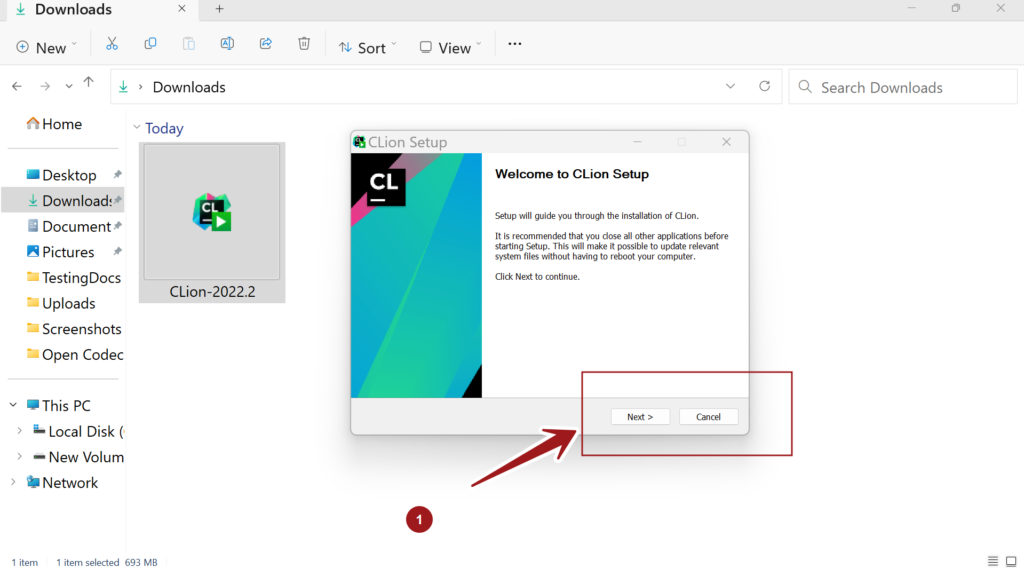Open the See more ellipsis menu
The image size is (1024, 568).
[x=515, y=45]
